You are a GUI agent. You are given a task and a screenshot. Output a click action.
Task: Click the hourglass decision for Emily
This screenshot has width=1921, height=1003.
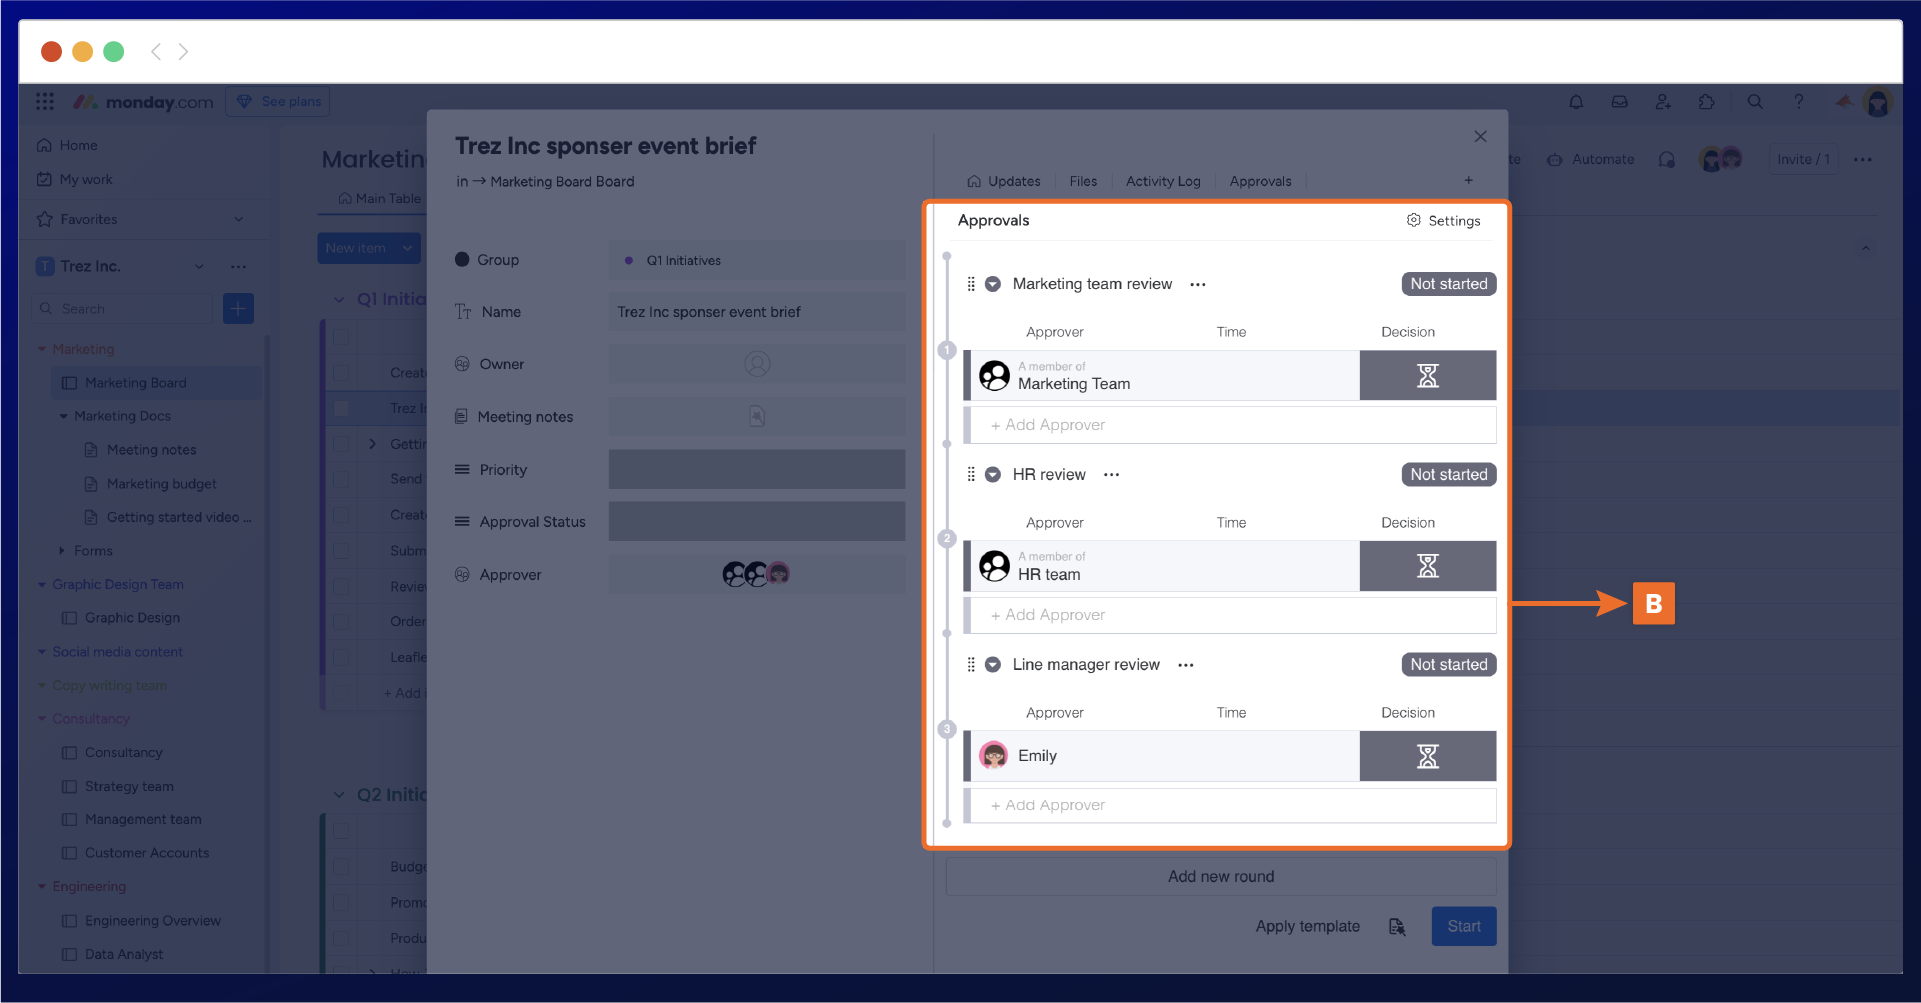(1427, 757)
